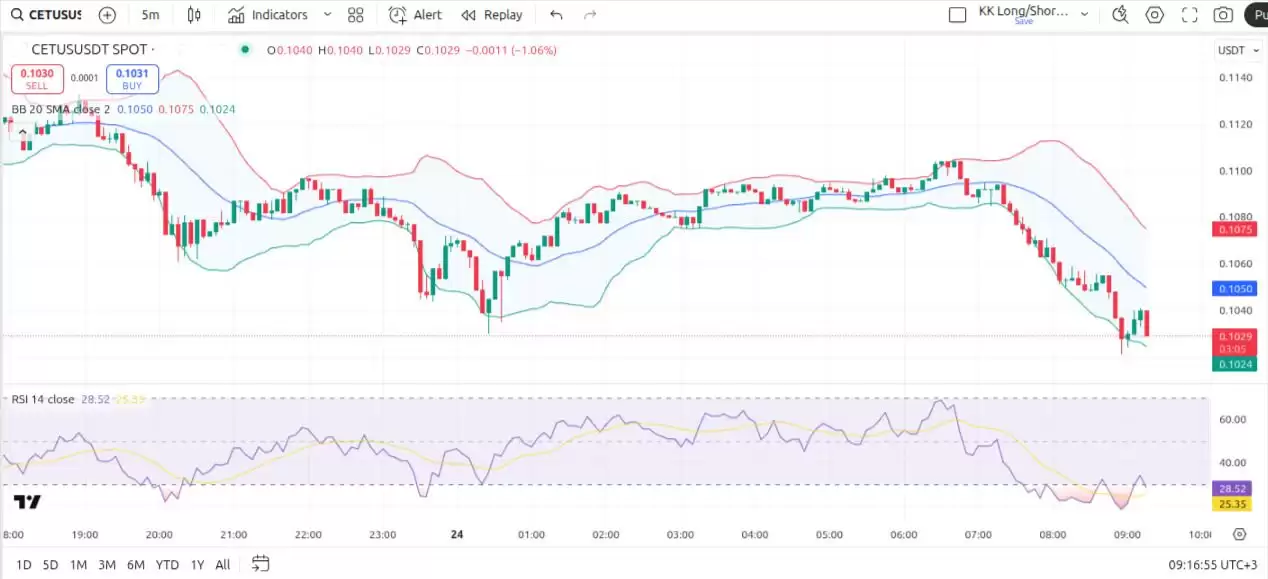The height and width of the screenshot is (579, 1268).
Task: Expand the KK Long/Short layout menu
Action: click(1082, 13)
